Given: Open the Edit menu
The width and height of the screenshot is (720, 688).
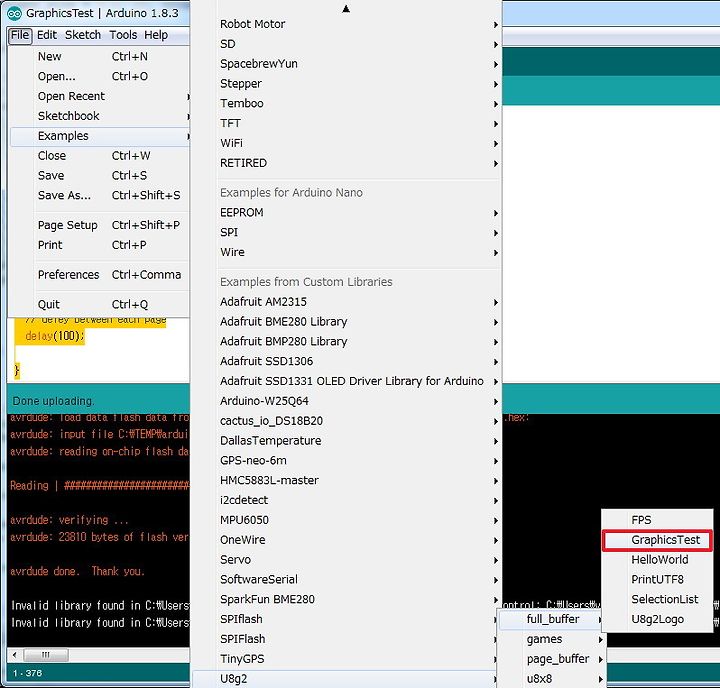Looking at the screenshot, I should 47,35.
